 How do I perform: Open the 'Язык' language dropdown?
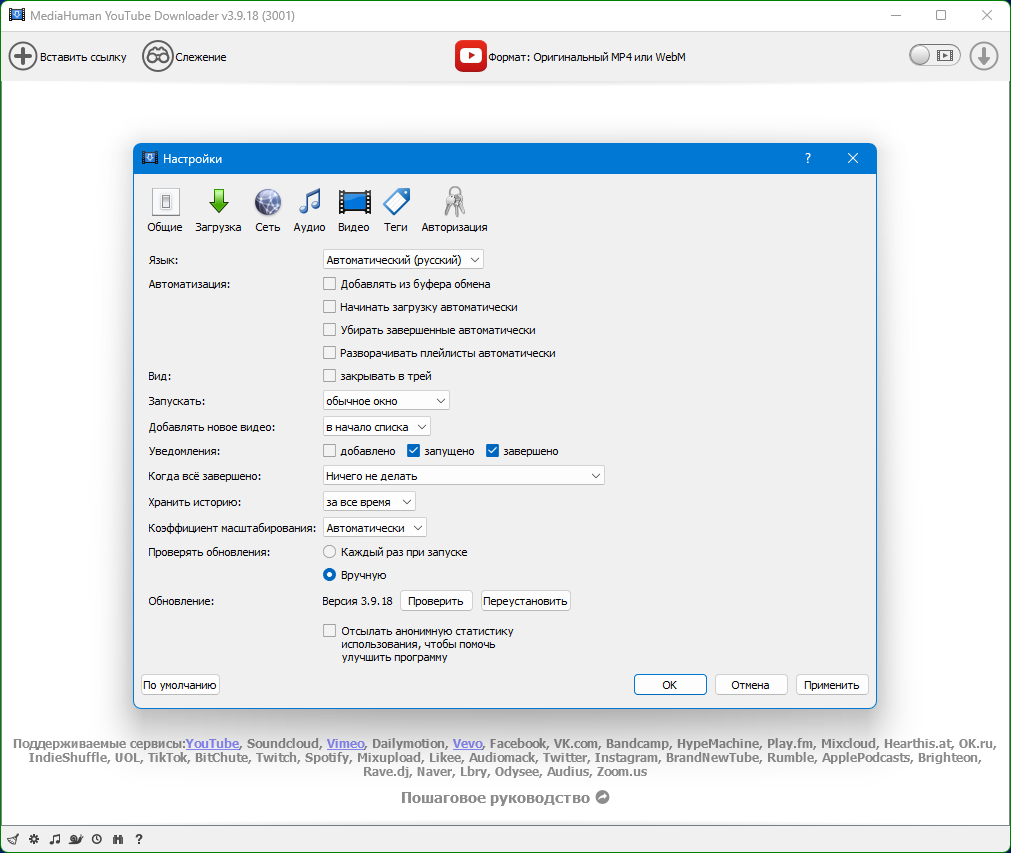pyautogui.click(x=403, y=260)
